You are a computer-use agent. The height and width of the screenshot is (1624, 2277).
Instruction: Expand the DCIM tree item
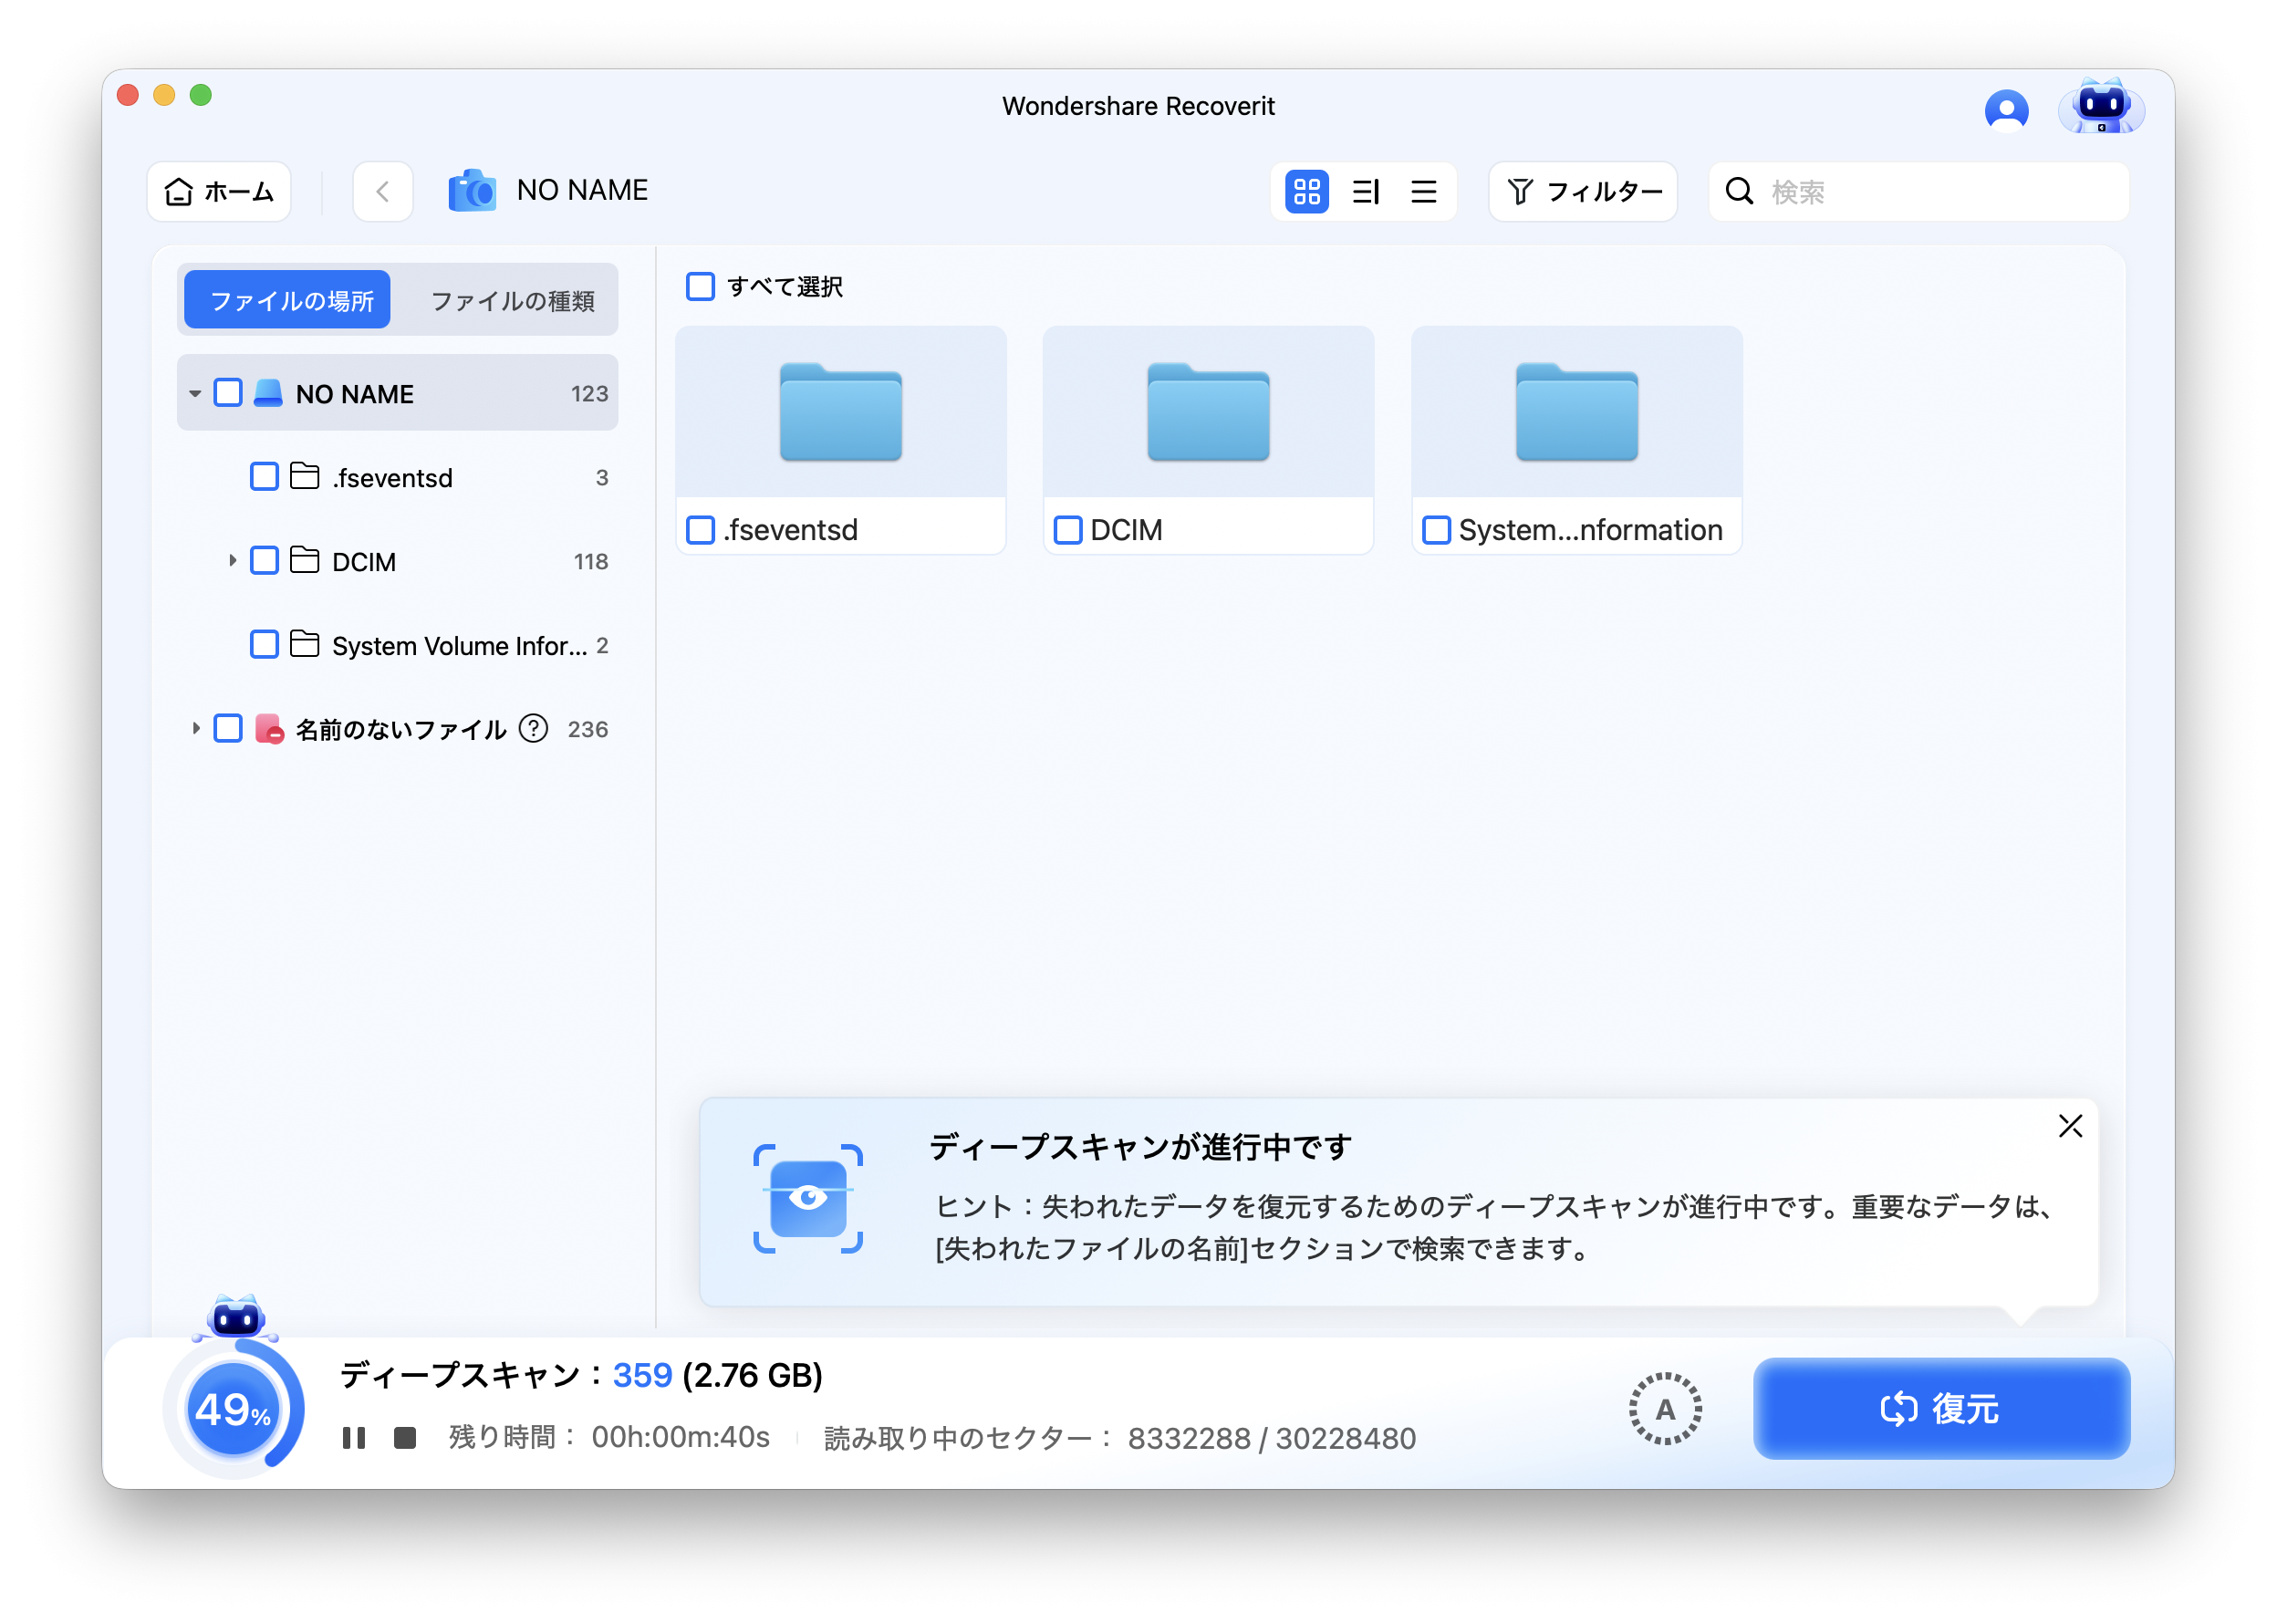pos(231,561)
